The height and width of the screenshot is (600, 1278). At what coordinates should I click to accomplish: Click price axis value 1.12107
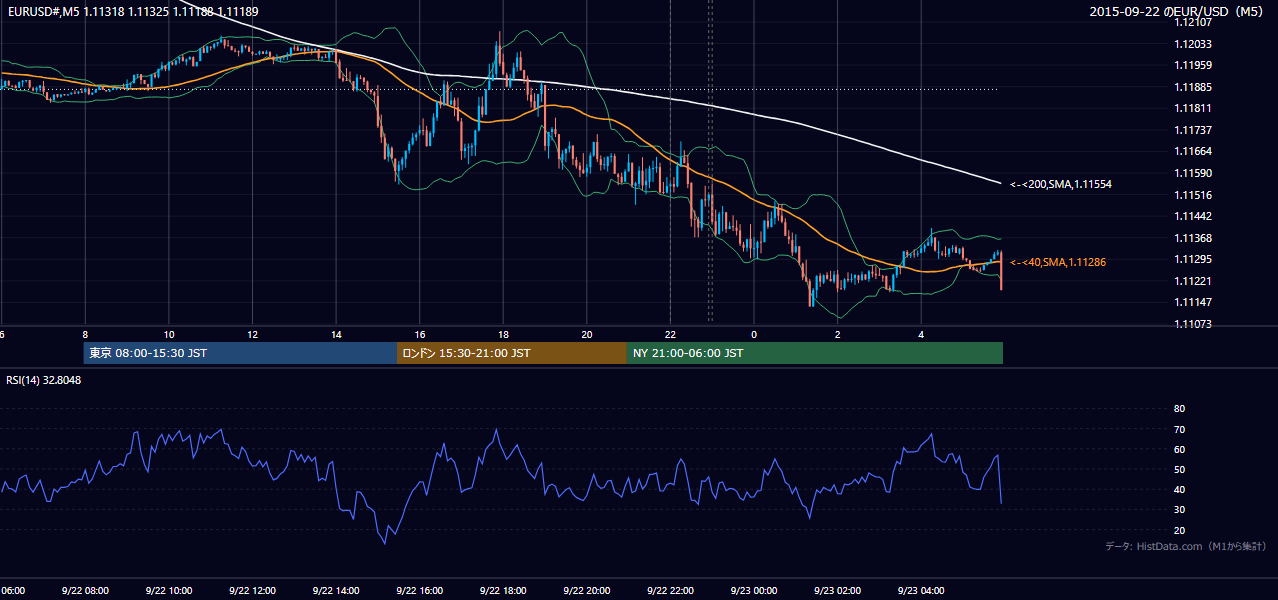coord(1193,22)
